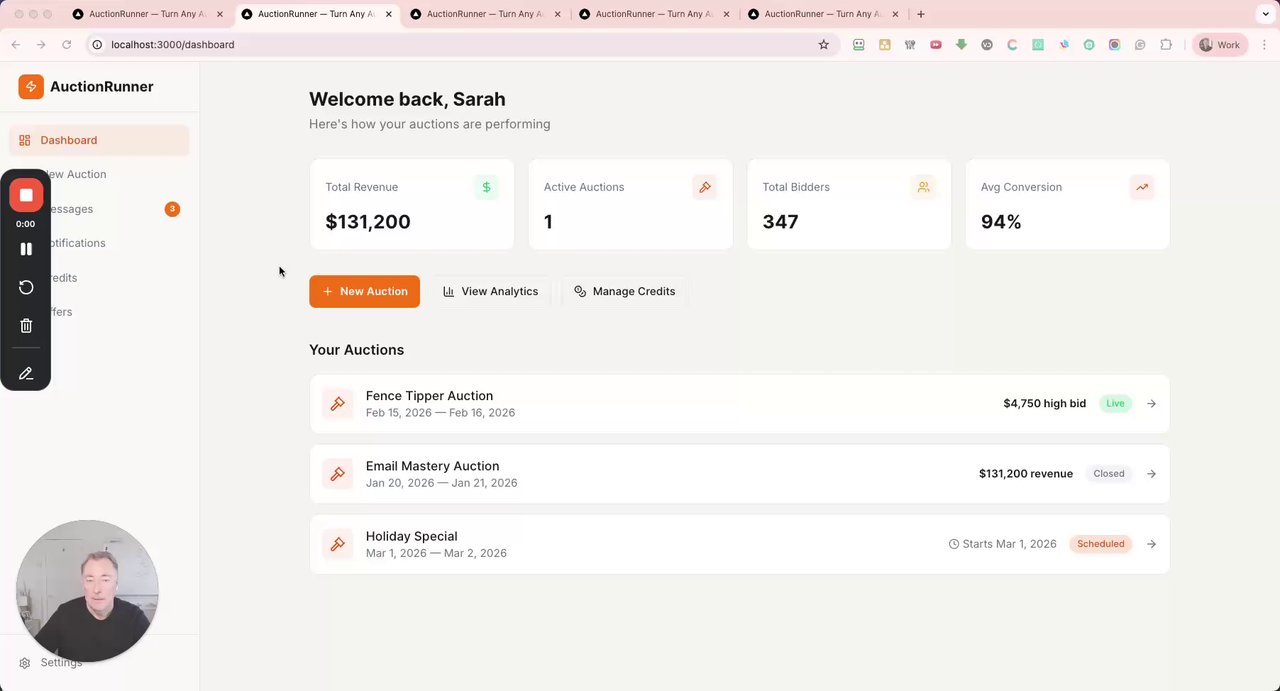Open the Work profile menu
1280x691 pixels.
point(1220,45)
